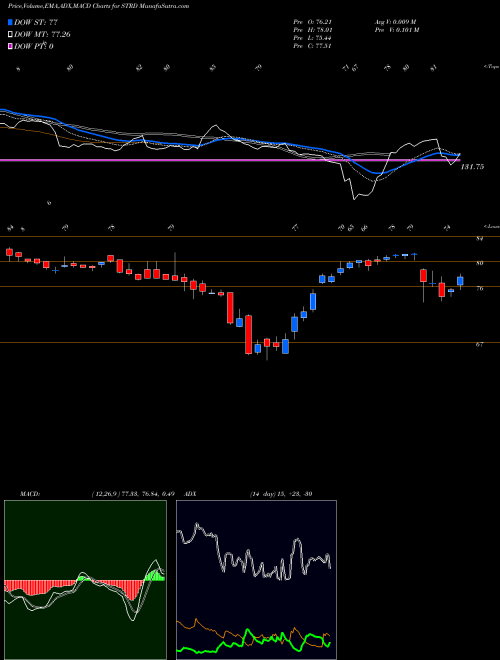Image resolution: width=500 pixels, height=660 pixels.
Task: Click the 67 price axis label
Action: tap(479, 344)
